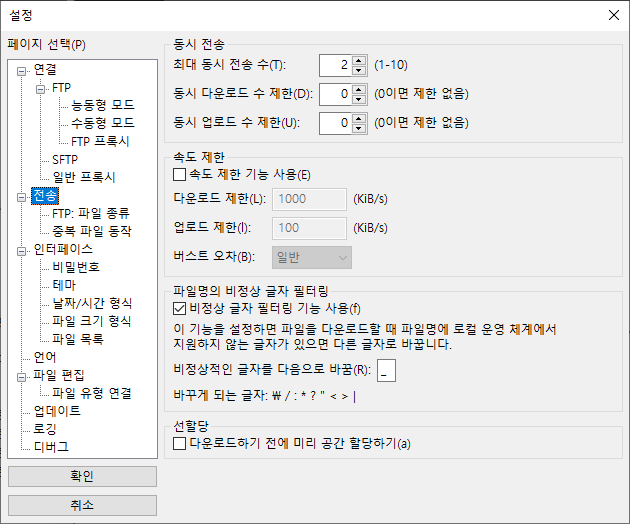The image size is (630, 524).
Task: Open the 파일 유형 연결 page
Action: coord(92,393)
